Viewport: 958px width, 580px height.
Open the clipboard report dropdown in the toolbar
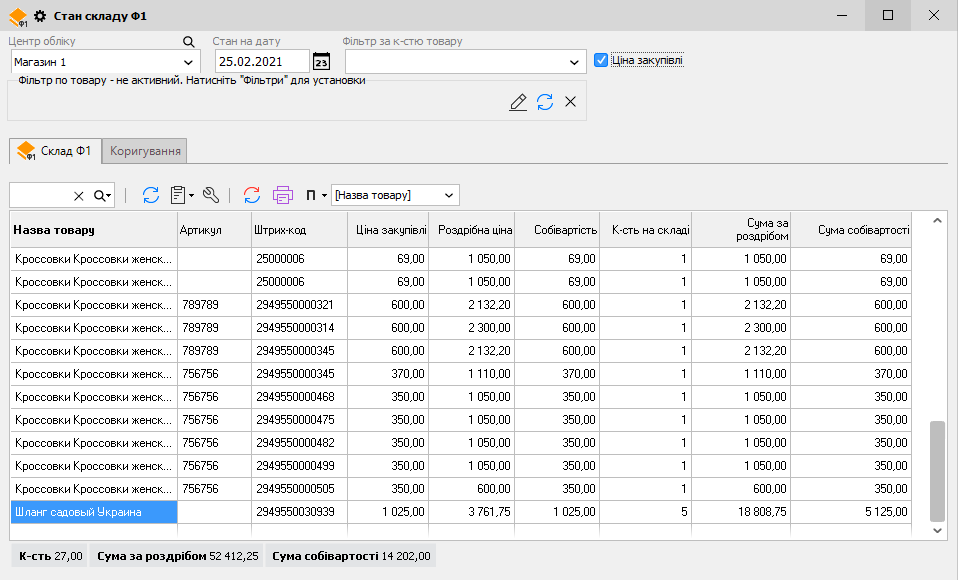pos(181,195)
